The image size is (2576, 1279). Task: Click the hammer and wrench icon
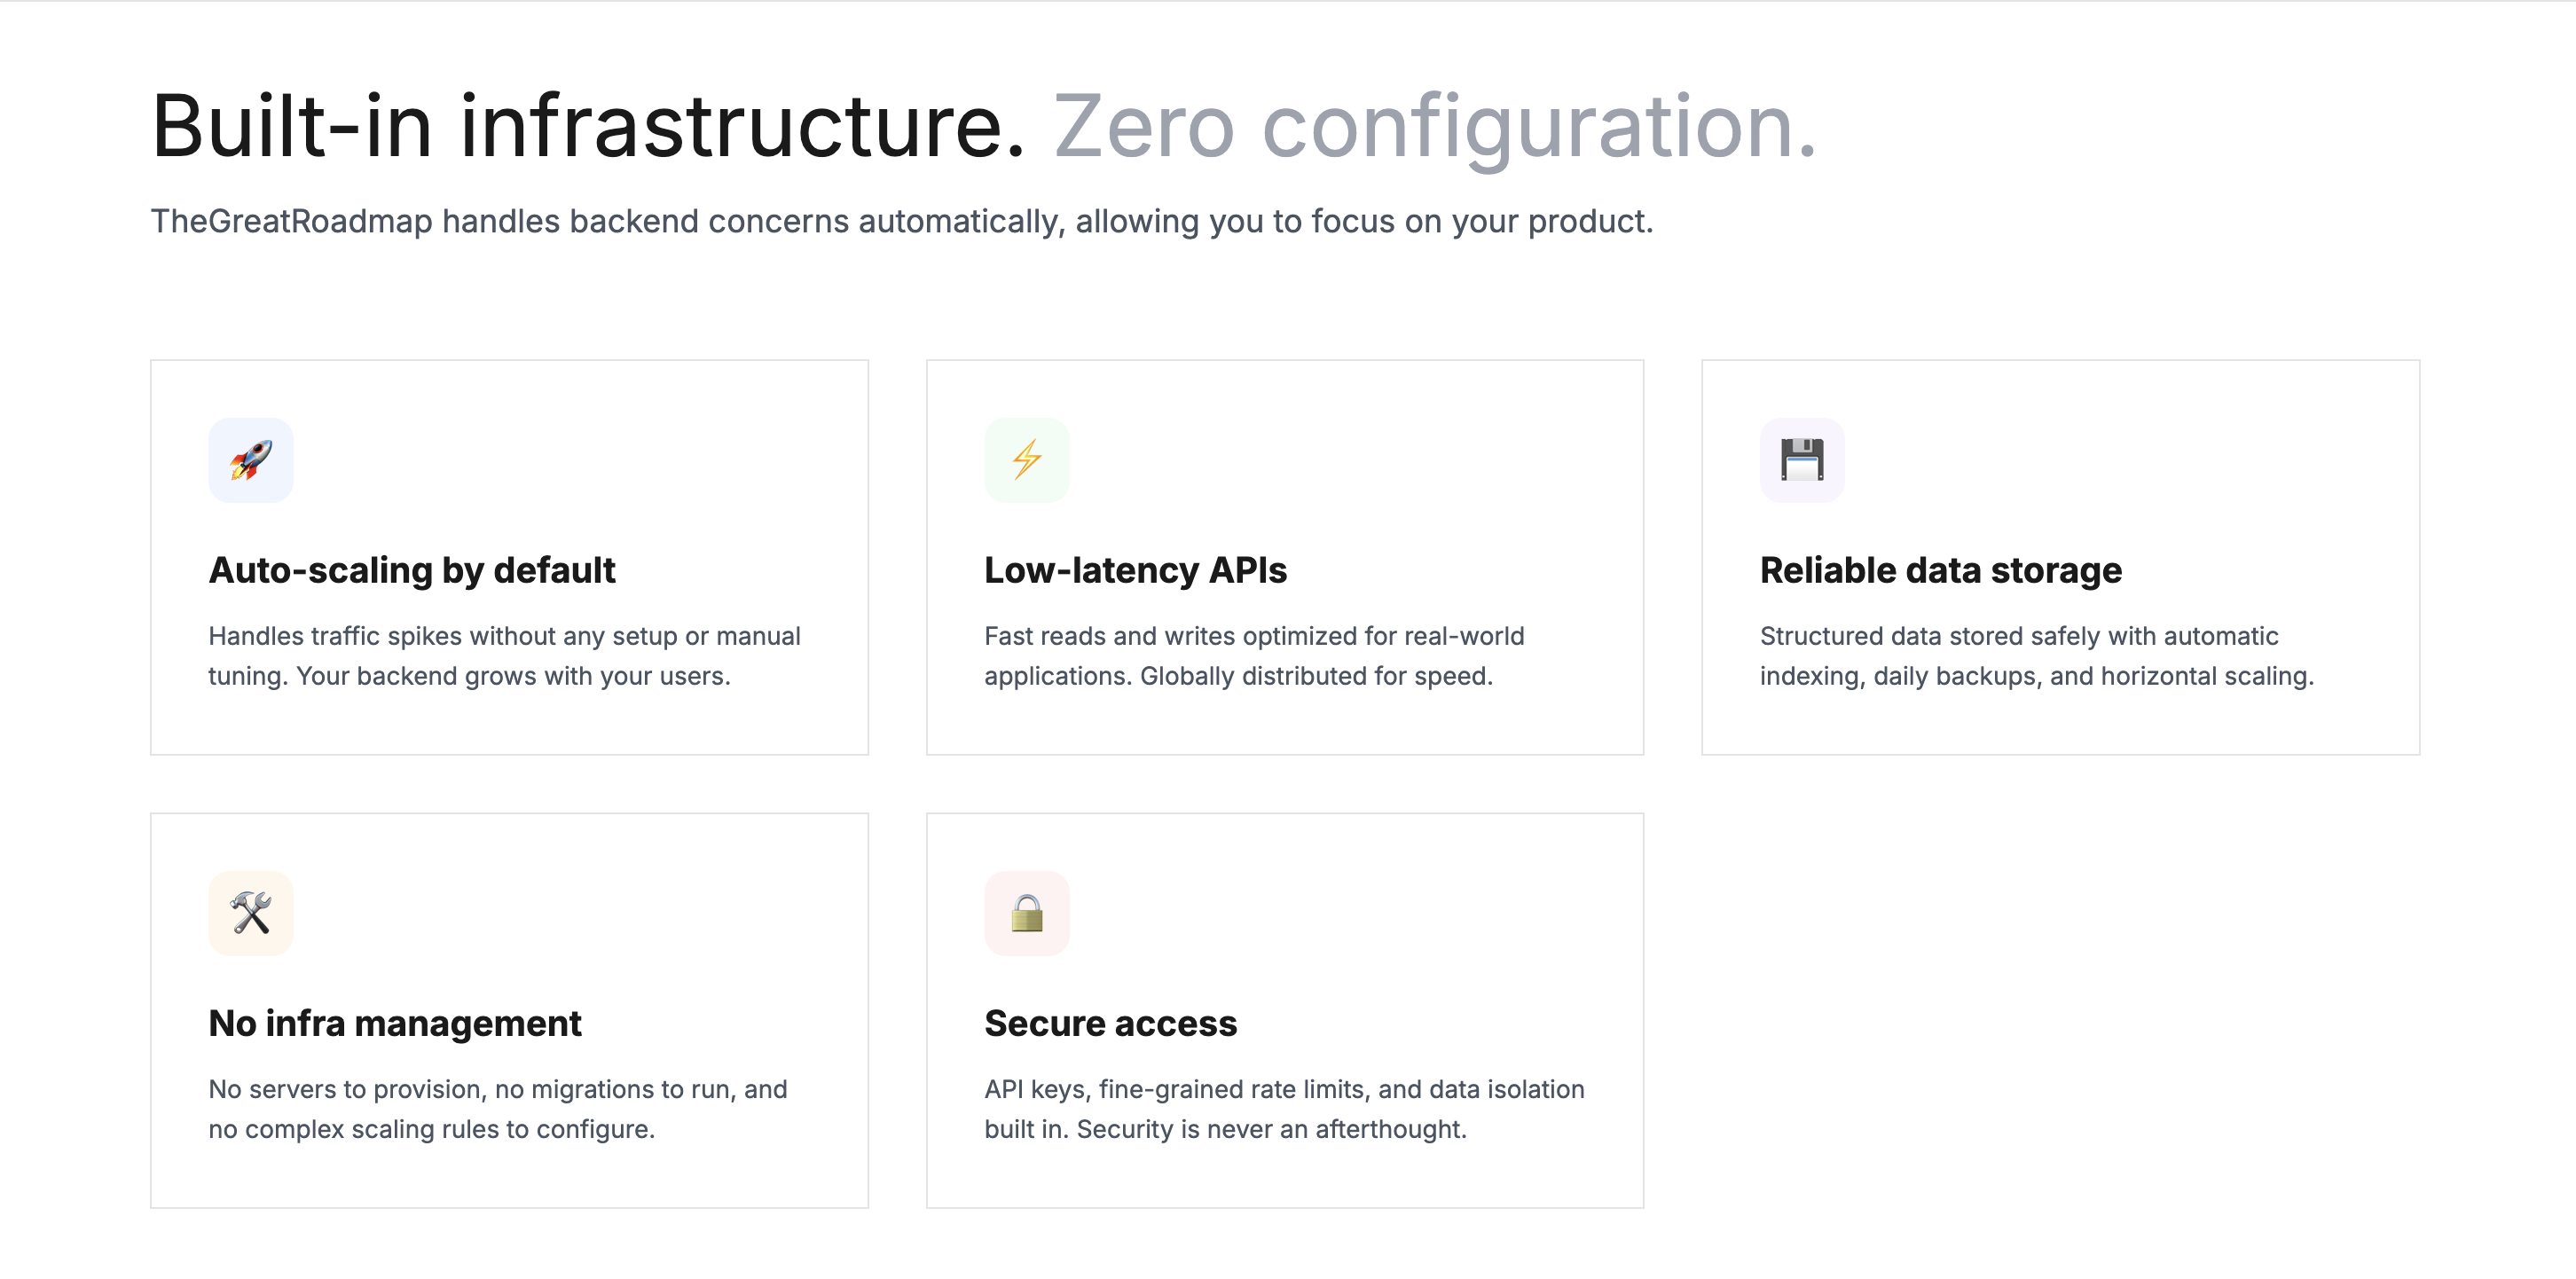coord(250,913)
